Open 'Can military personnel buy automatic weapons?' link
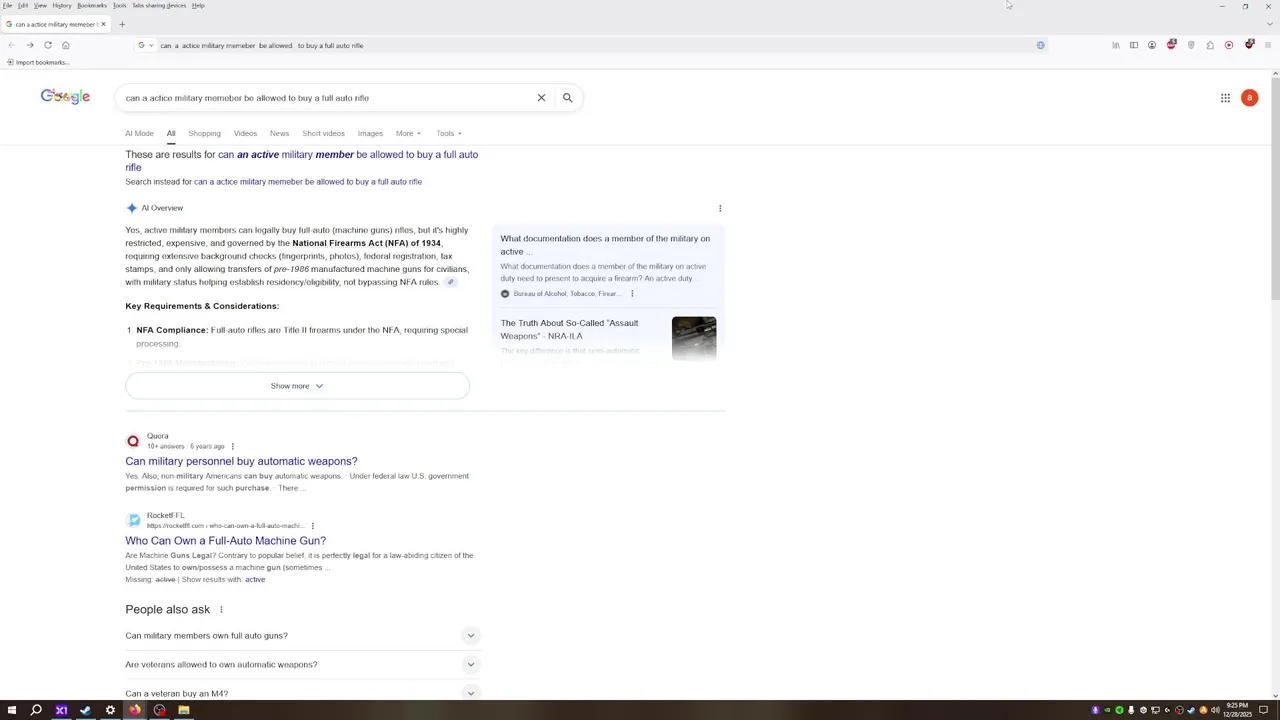1280x720 pixels. click(241, 462)
